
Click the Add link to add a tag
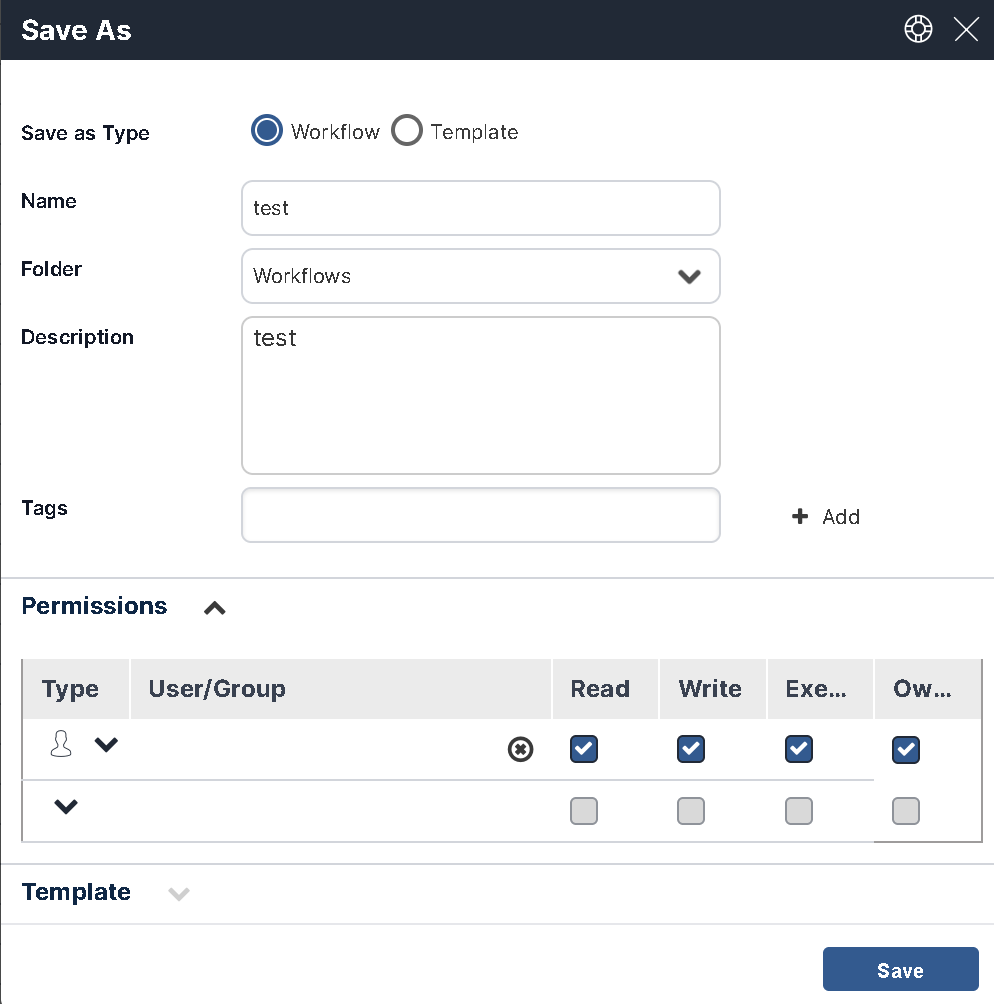tap(840, 517)
